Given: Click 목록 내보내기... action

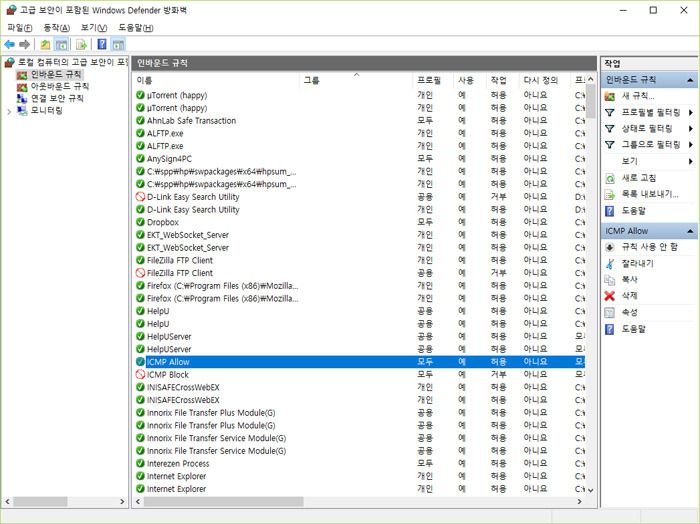Looking at the screenshot, I should click(650, 195).
